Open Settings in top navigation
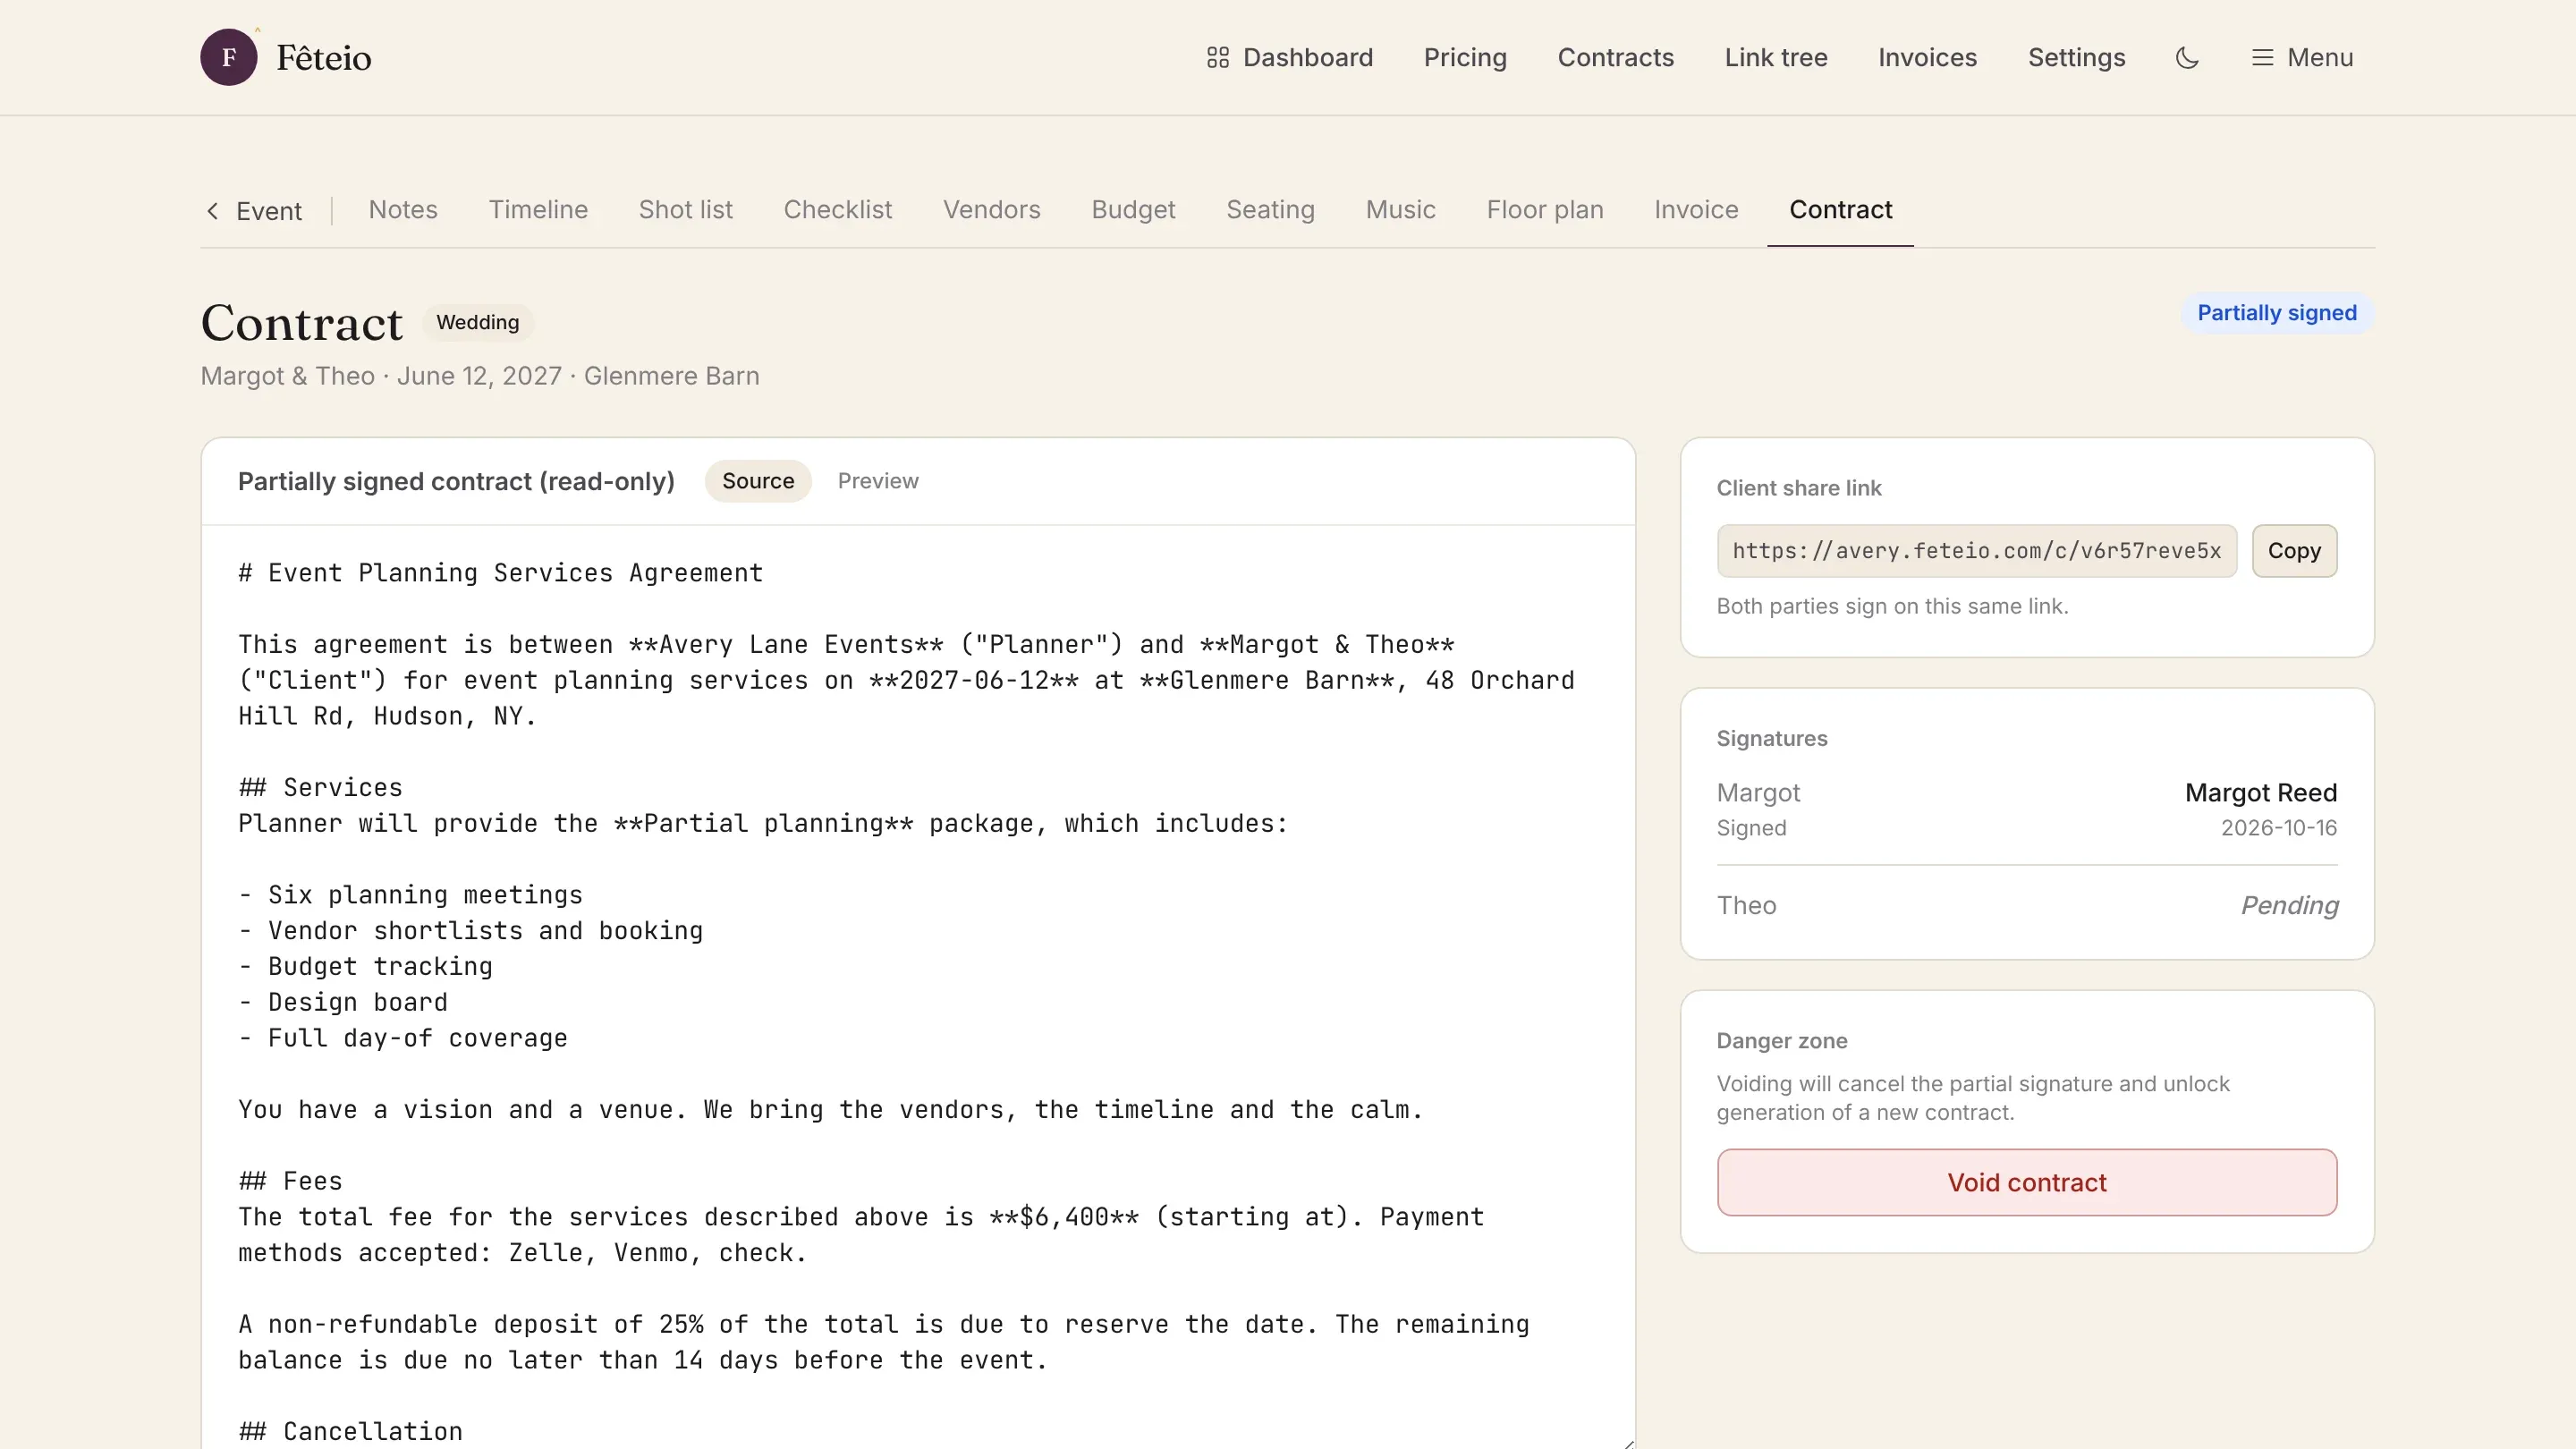 pyautogui.click(x=2076, y=57)
